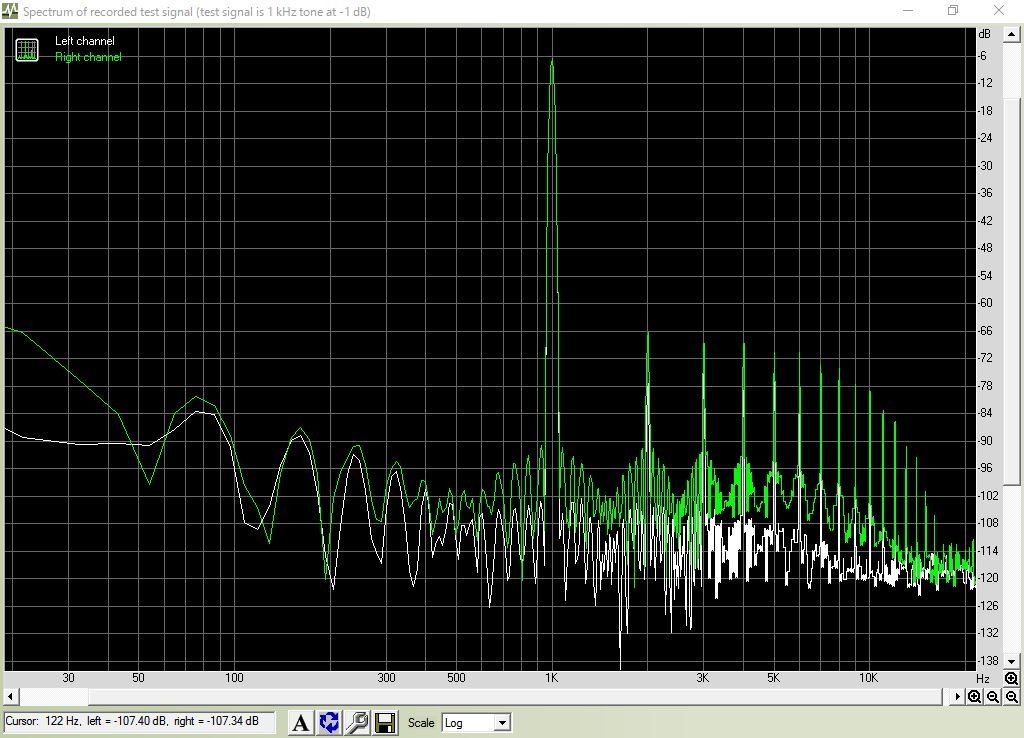Screen dimensions: 1024x738
Task: Click the vertical scrollbar thumb
Action: point(1012,292)
